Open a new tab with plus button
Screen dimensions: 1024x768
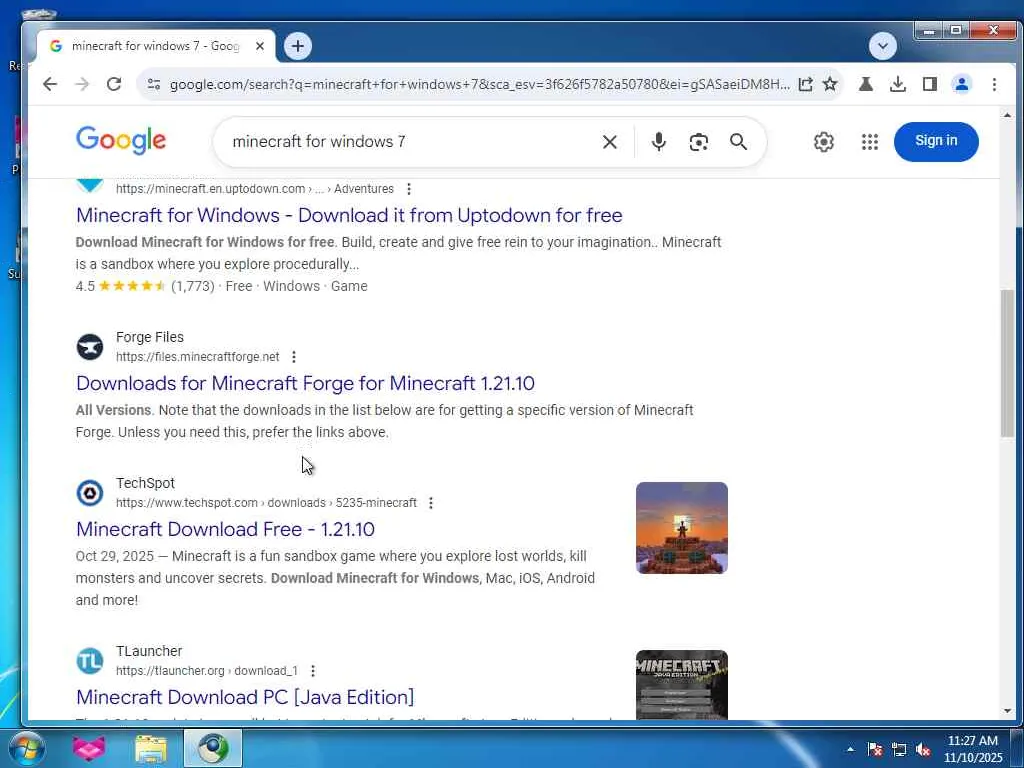coord(298,46)
